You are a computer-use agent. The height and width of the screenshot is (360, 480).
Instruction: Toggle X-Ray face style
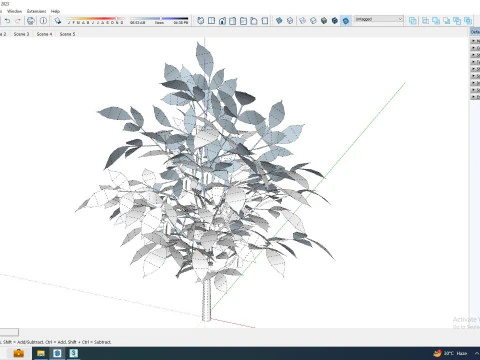pyautogui.click(x=279, y=21)
